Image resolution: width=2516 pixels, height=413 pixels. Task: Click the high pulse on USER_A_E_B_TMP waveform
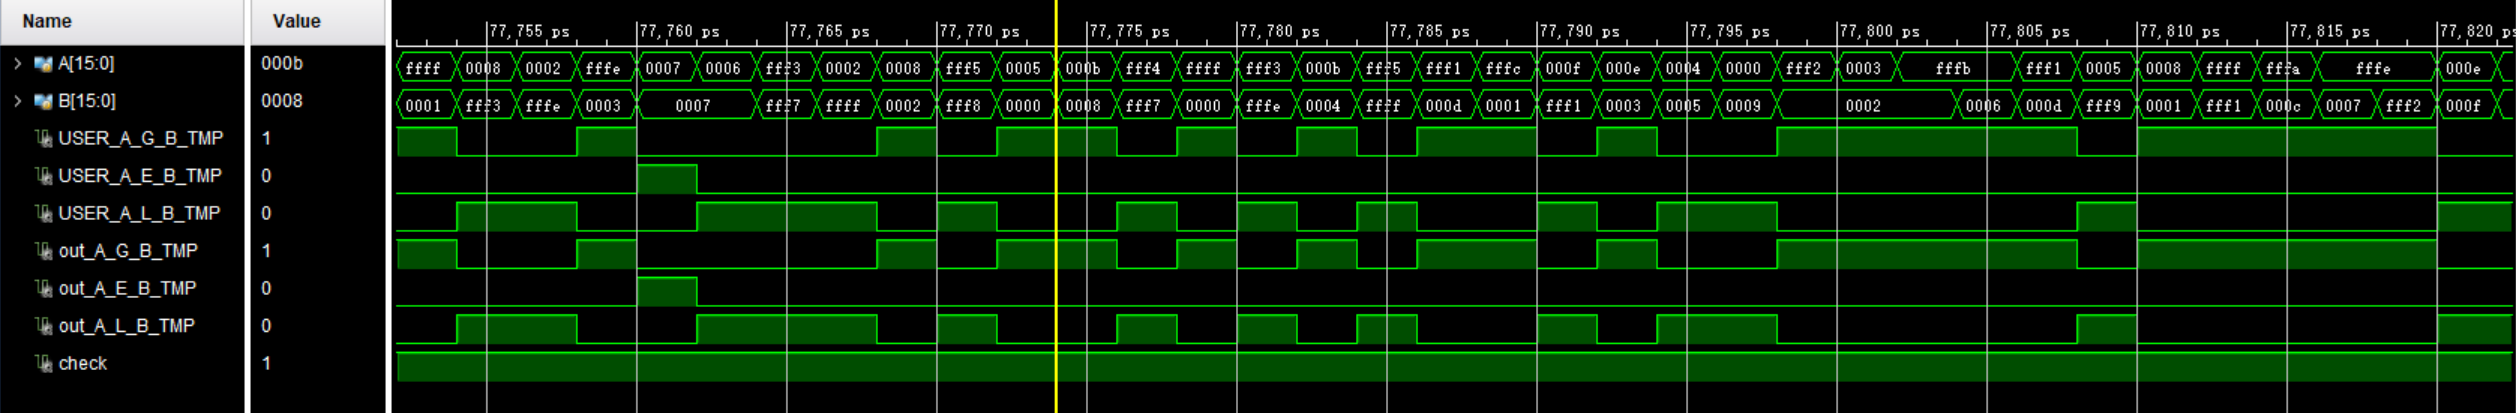tap(667, 180)
